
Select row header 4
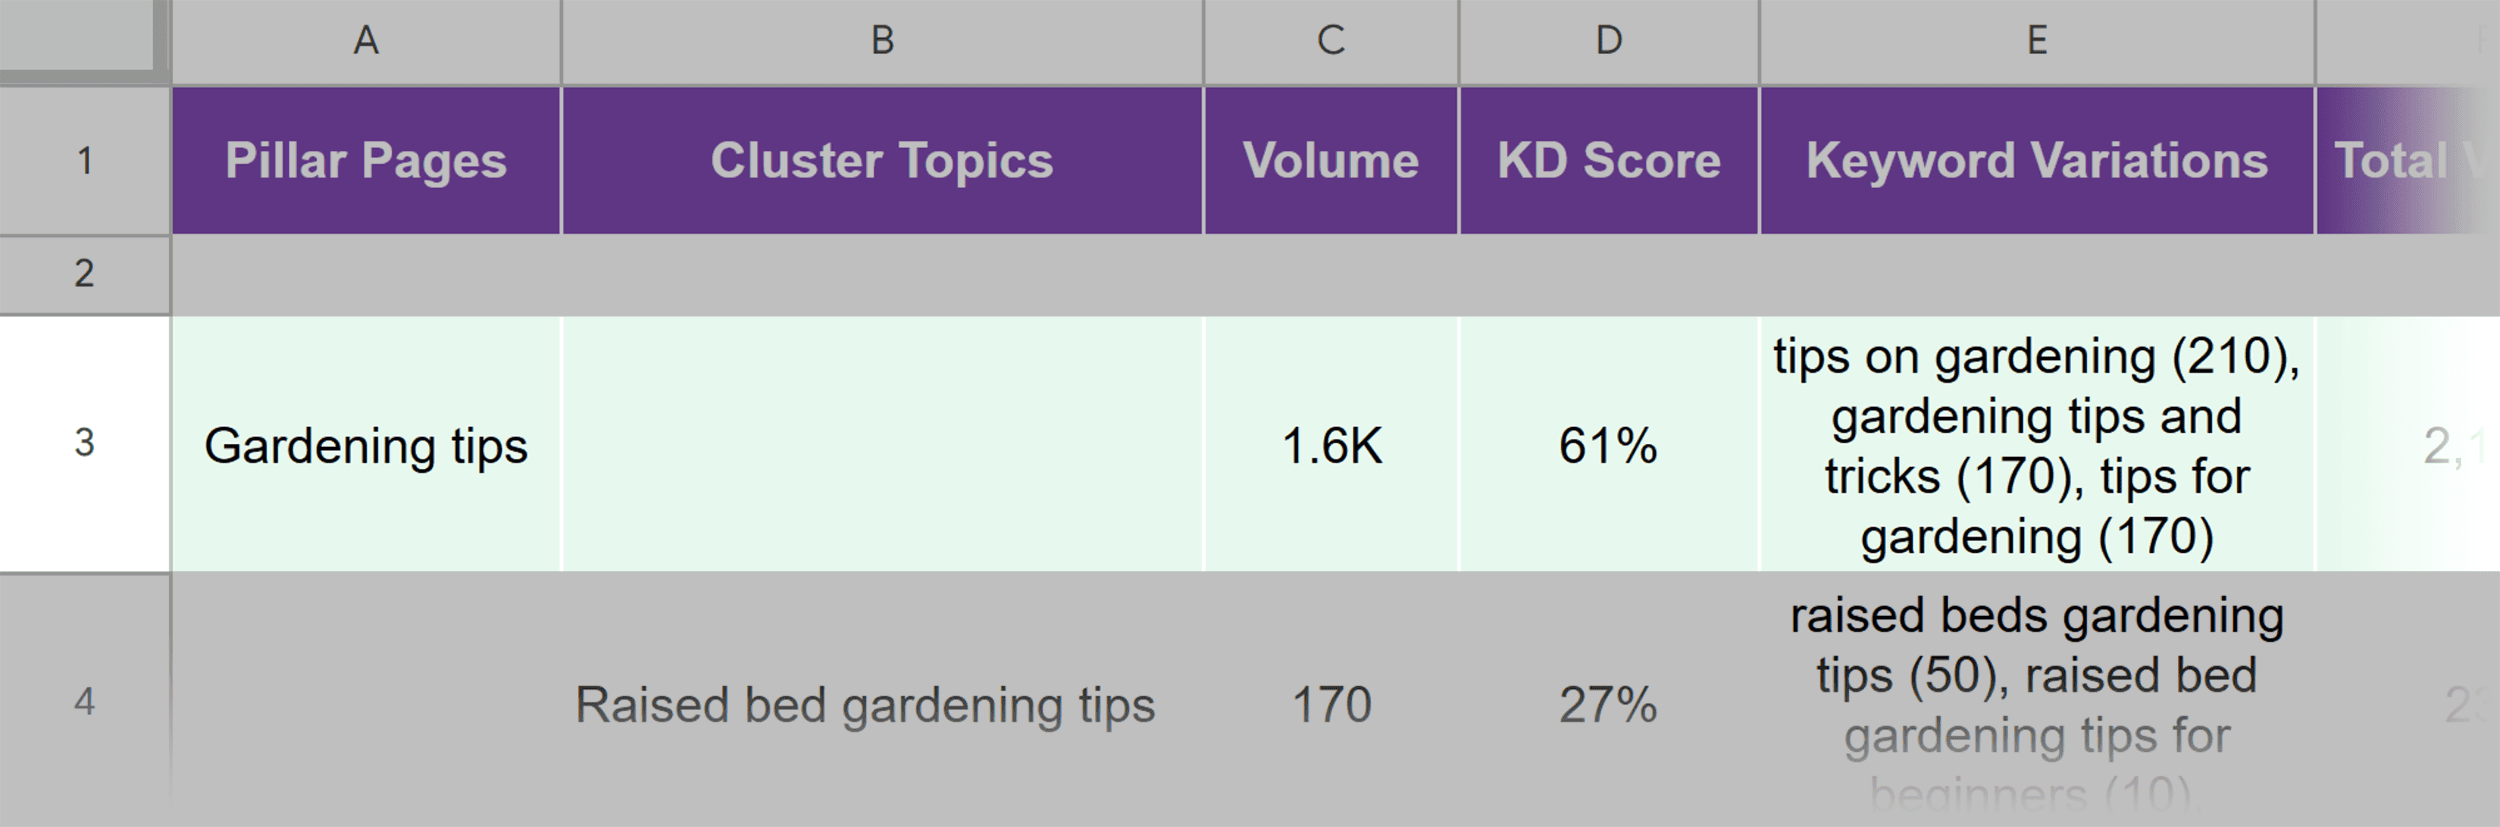click(85, 705)
